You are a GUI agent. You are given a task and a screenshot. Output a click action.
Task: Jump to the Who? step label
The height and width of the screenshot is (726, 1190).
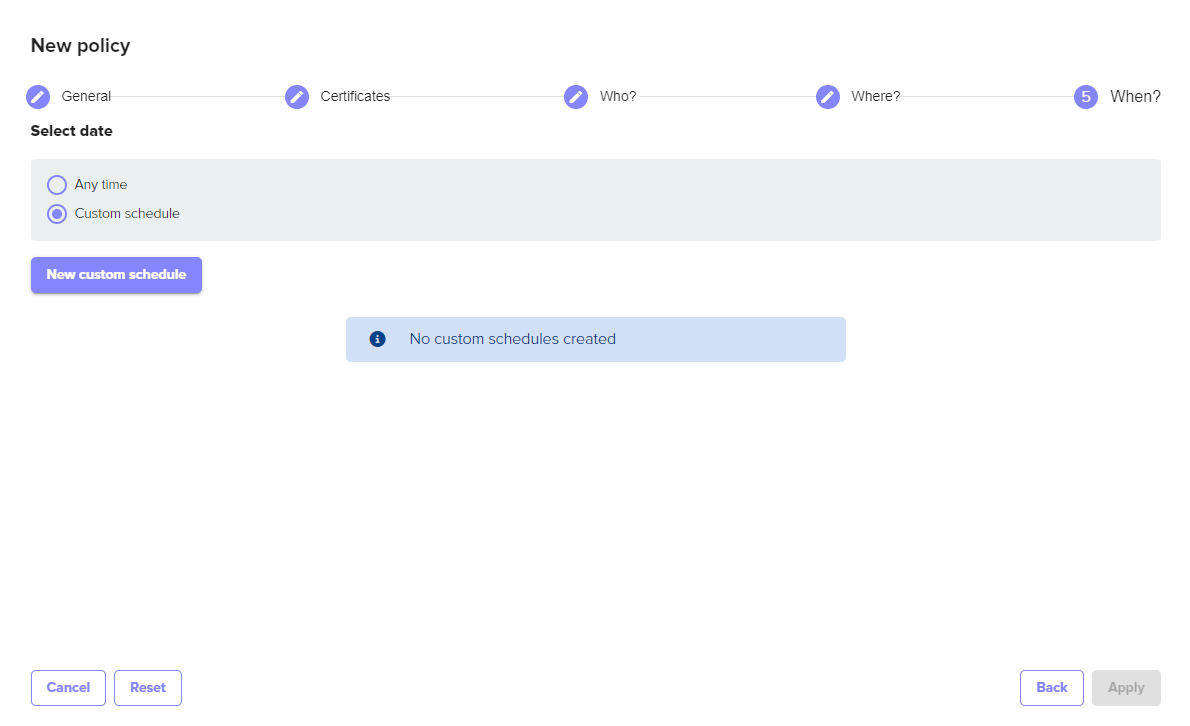(618, 97)
